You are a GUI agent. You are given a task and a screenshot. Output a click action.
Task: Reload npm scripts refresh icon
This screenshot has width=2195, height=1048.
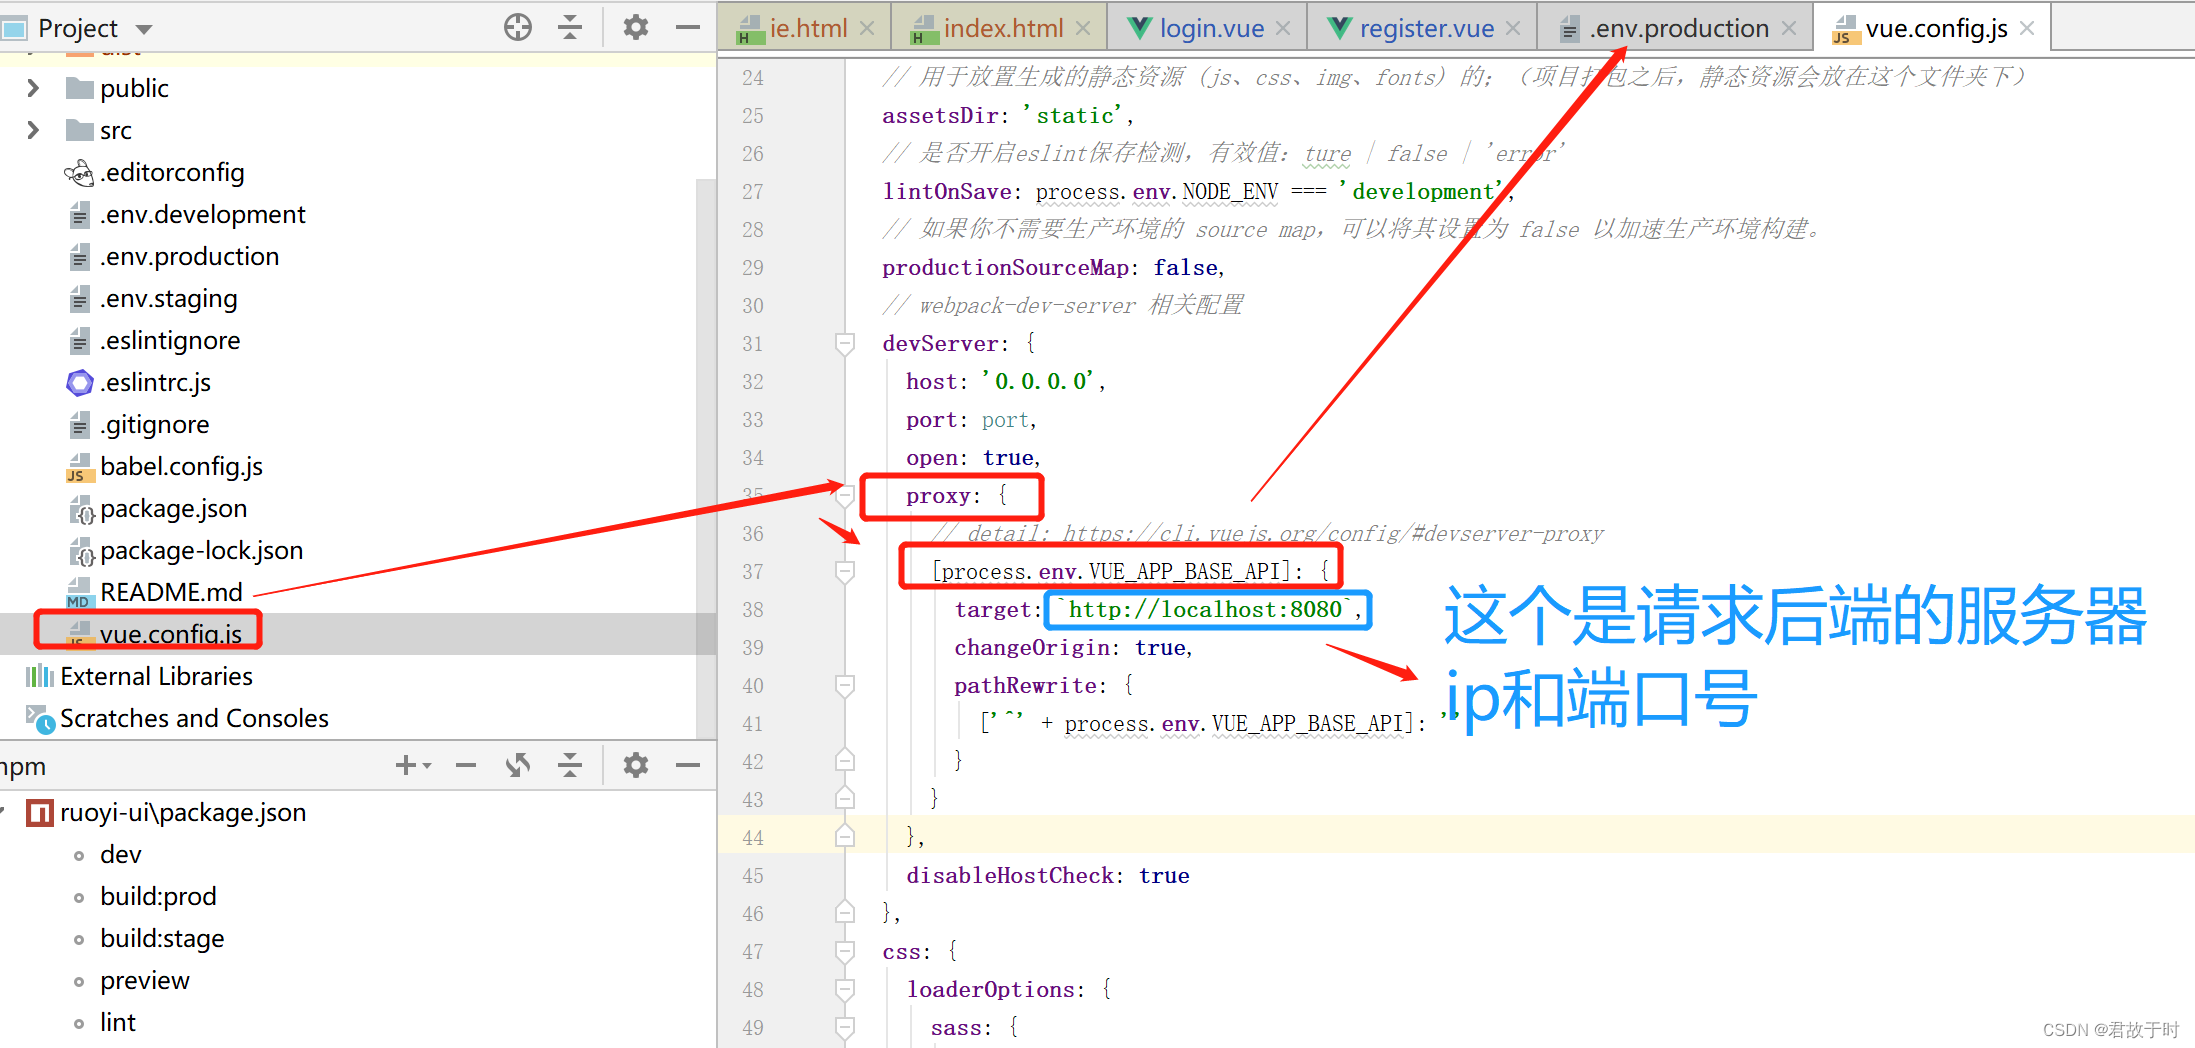pos(518,765)
